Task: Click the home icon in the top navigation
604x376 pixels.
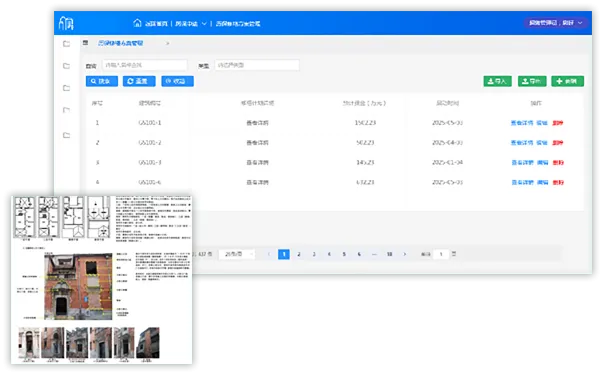Action: tap(137, 23)
